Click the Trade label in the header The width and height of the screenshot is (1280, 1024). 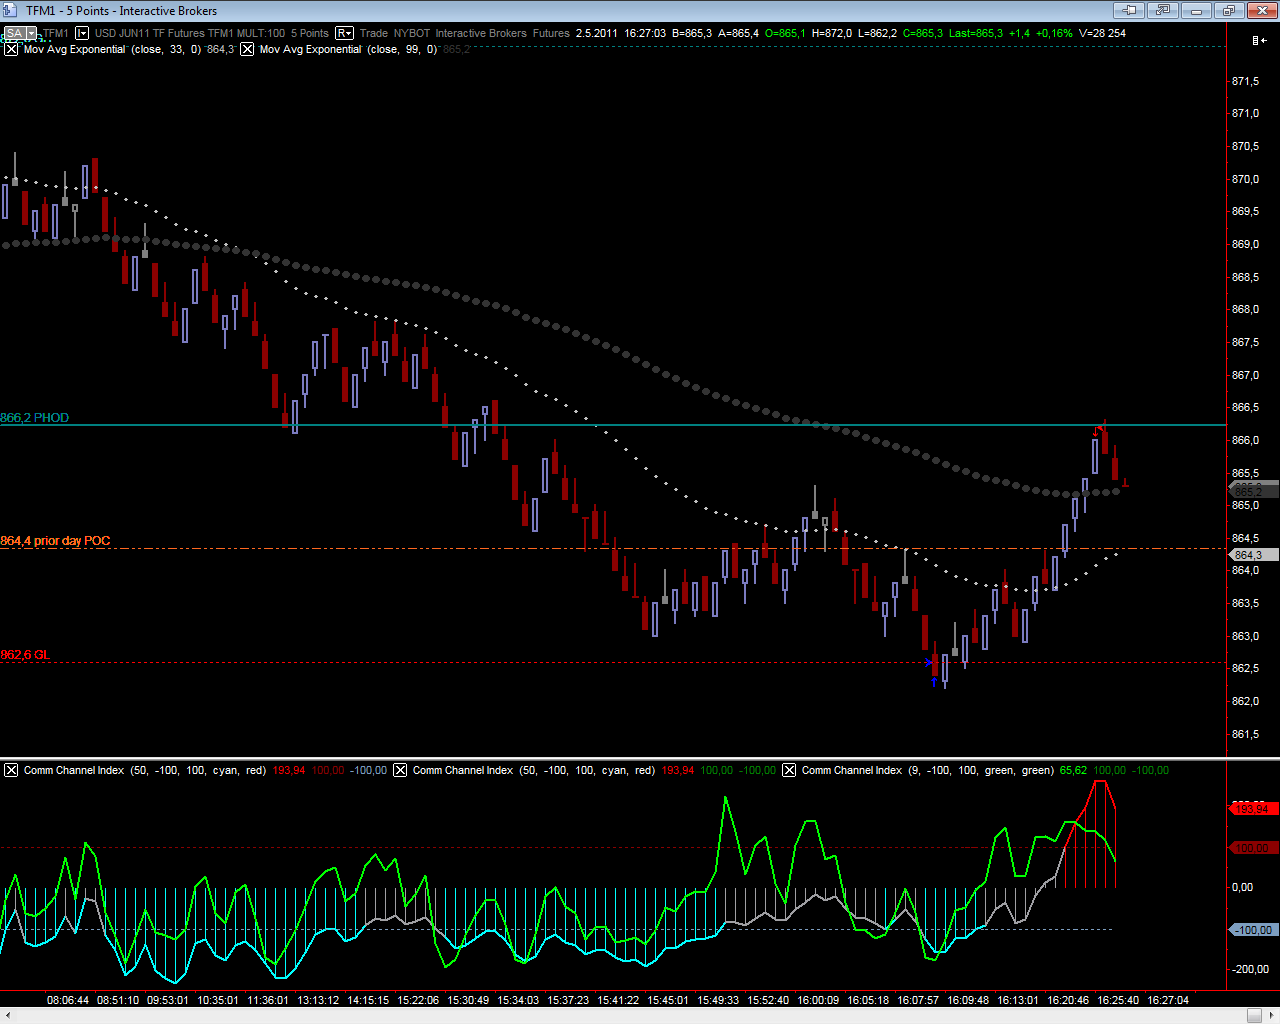click(374, 33)
